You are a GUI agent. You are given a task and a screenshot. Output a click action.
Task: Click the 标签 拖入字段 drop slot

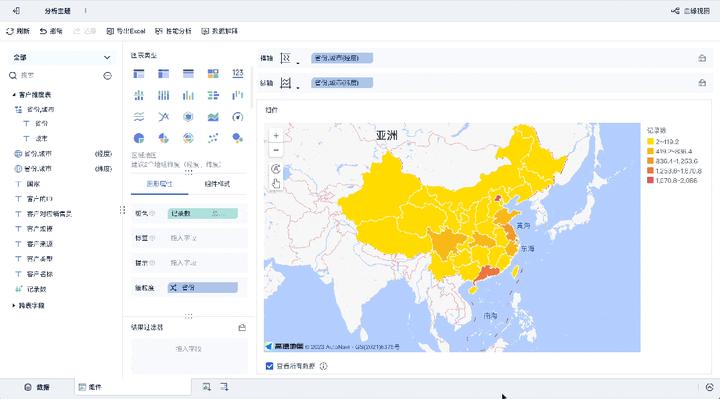click(x=202, y=238)
